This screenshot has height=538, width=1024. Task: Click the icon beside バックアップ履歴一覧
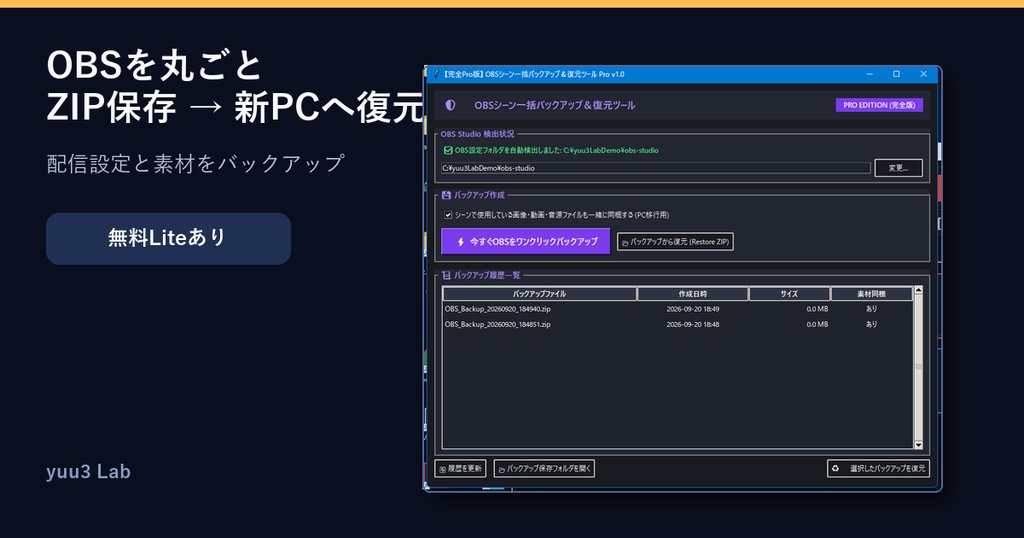(447, 276)
